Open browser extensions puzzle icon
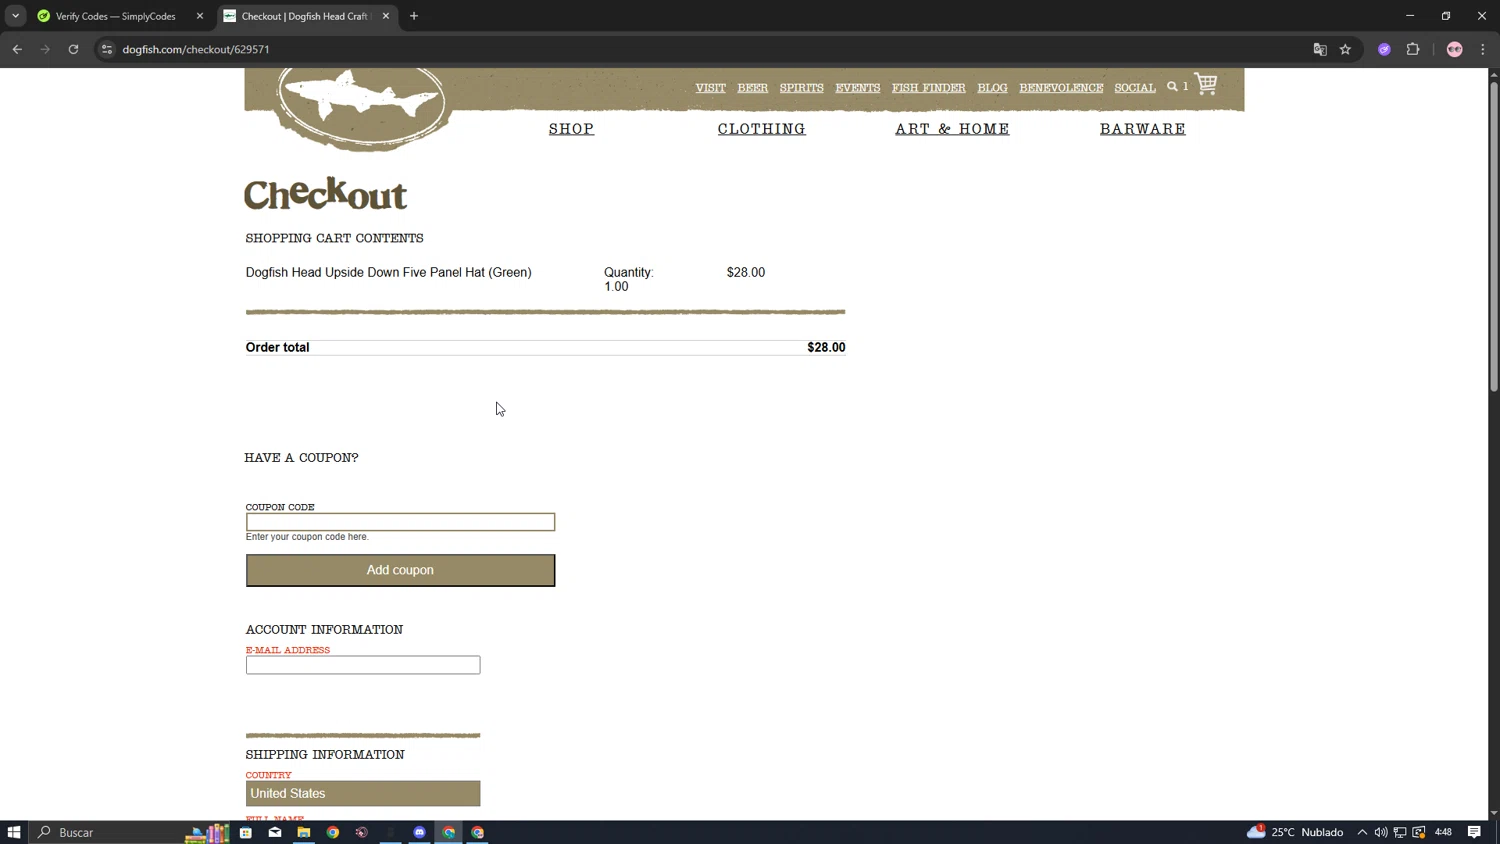 point(1413,49)
